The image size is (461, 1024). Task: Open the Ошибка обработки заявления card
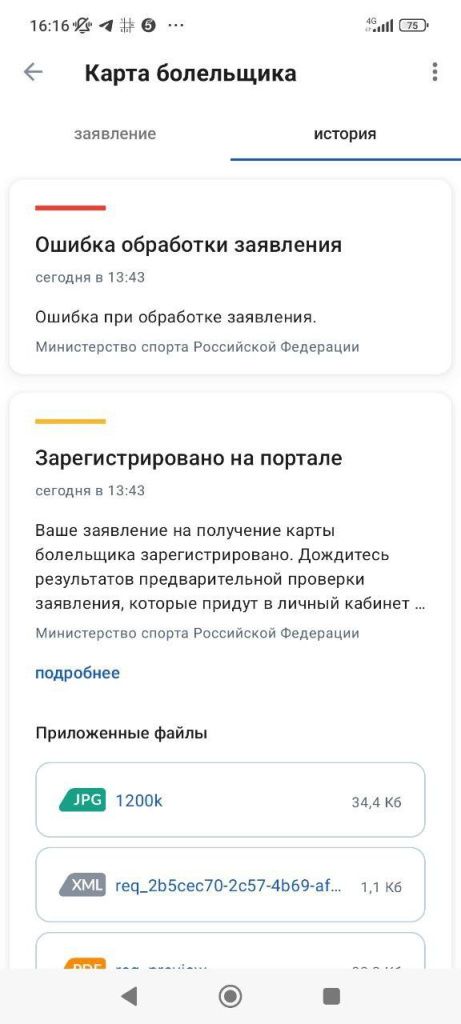[x=230, y=277]
